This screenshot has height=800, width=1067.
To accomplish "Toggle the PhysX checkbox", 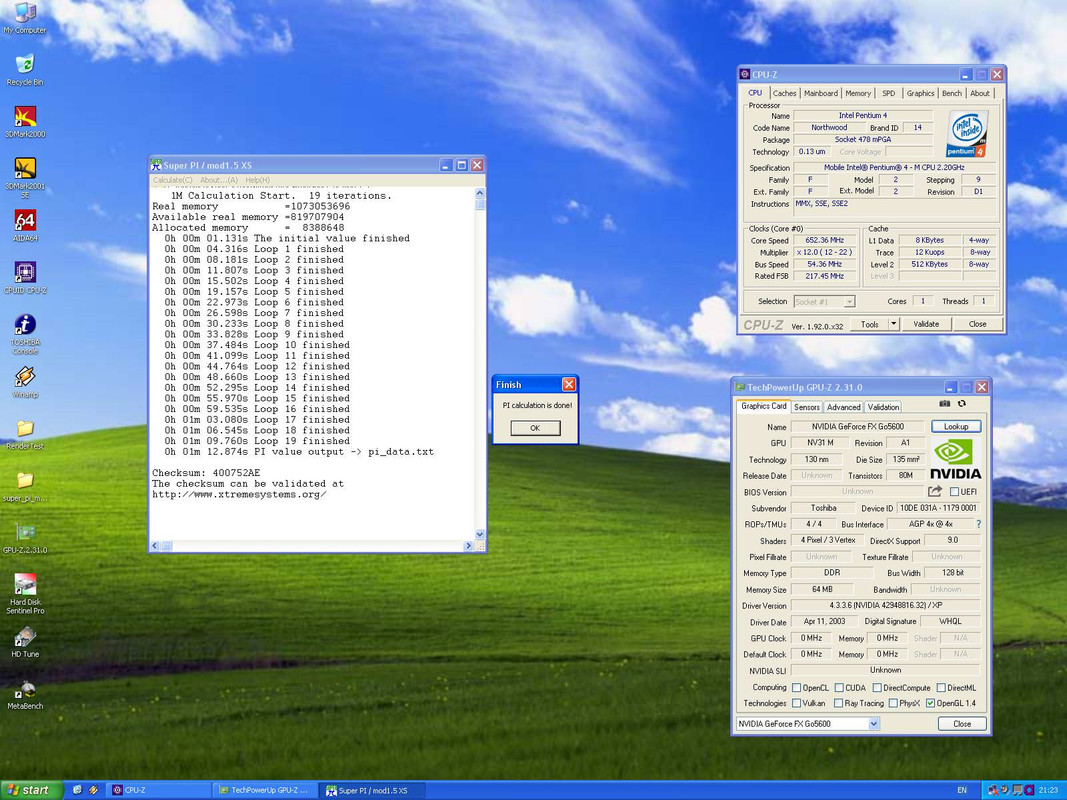I will pyautogui.click(x=893, y=703).
